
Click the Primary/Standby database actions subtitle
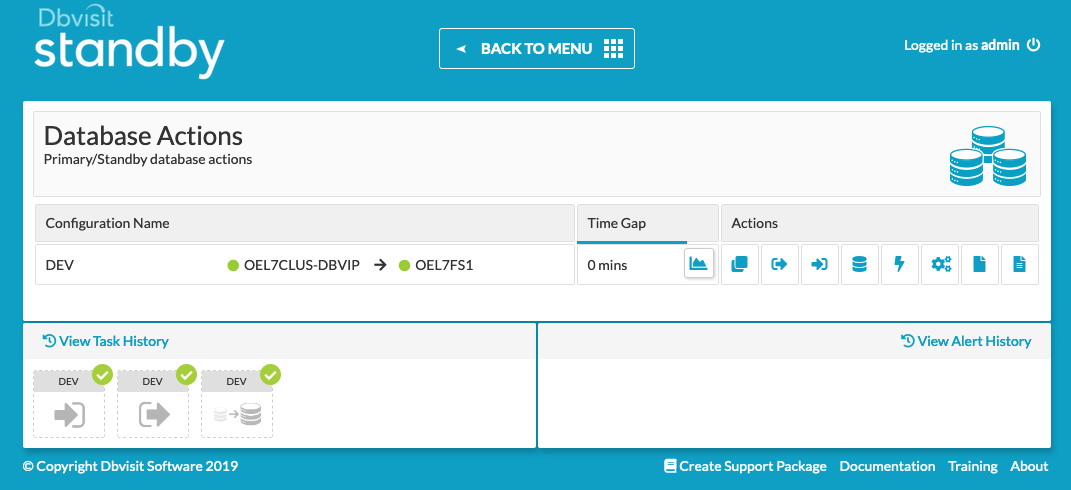click(x=148, y=160)
